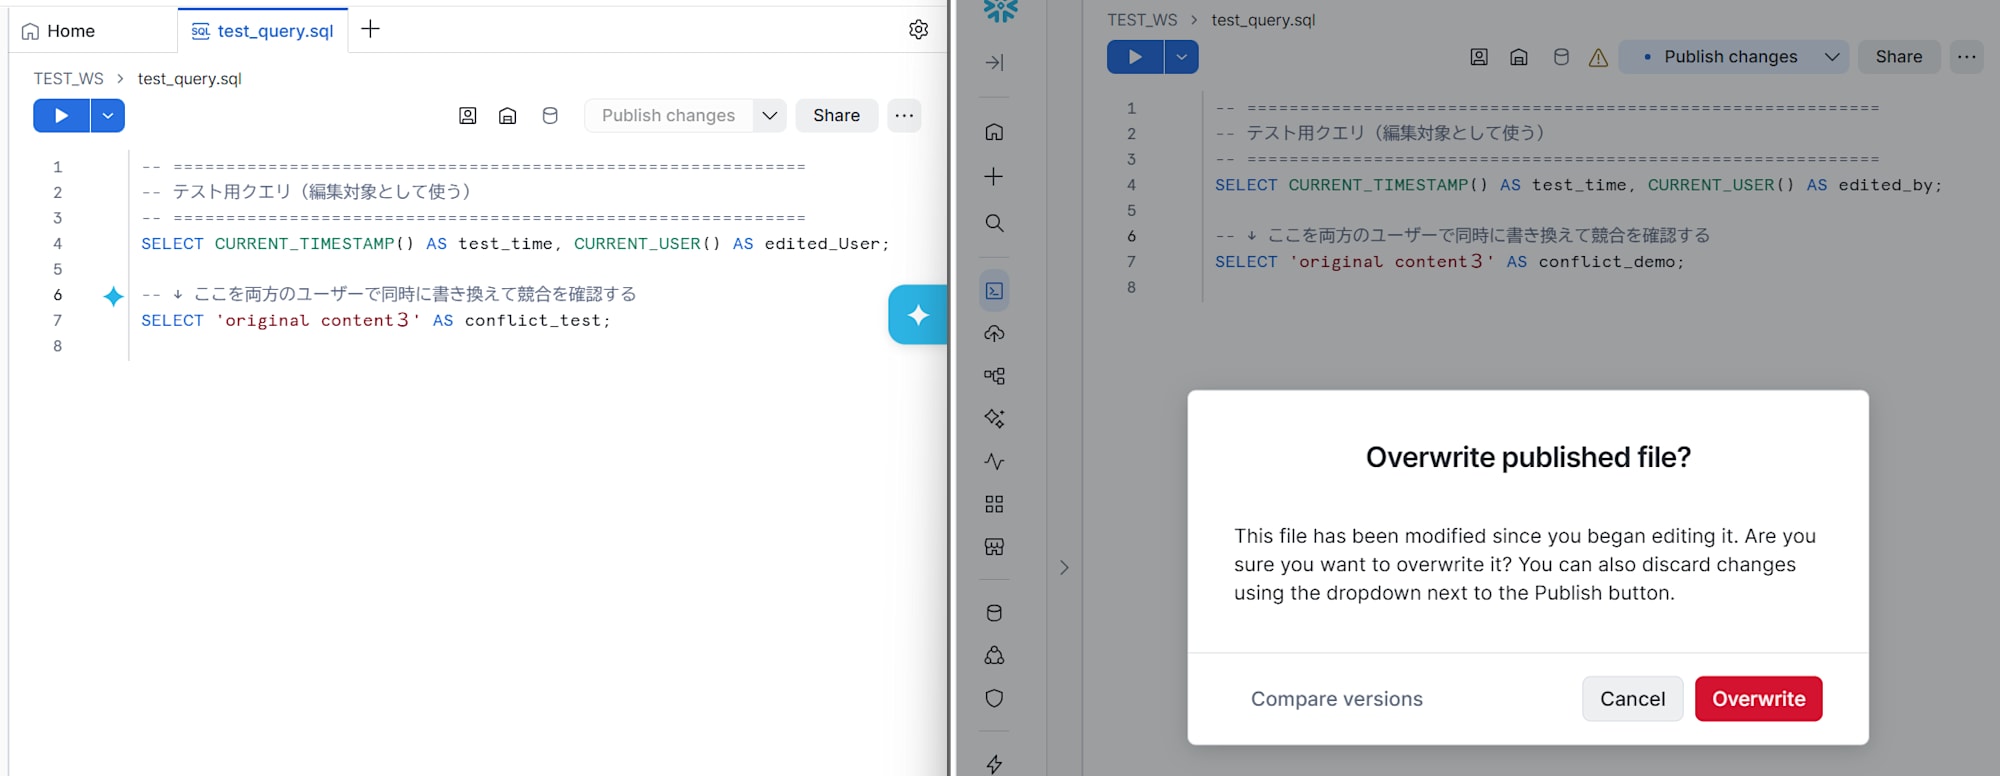This screenshot has height=776, width=2000.
Task: Open the Monitoring pulse icon
Action: tap(994, 461)
